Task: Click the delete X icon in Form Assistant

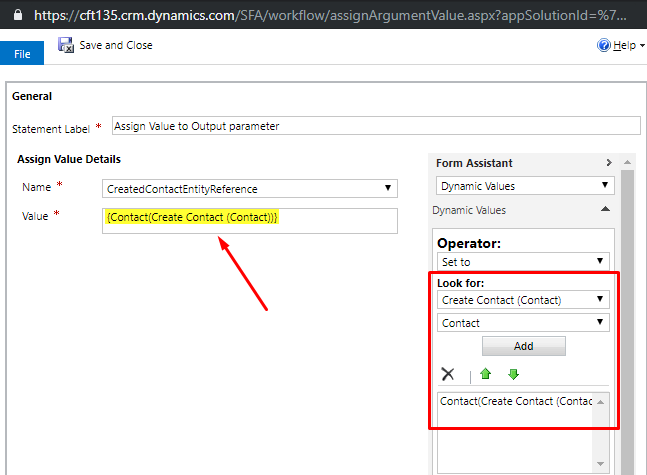Action: tap(448, 374)
